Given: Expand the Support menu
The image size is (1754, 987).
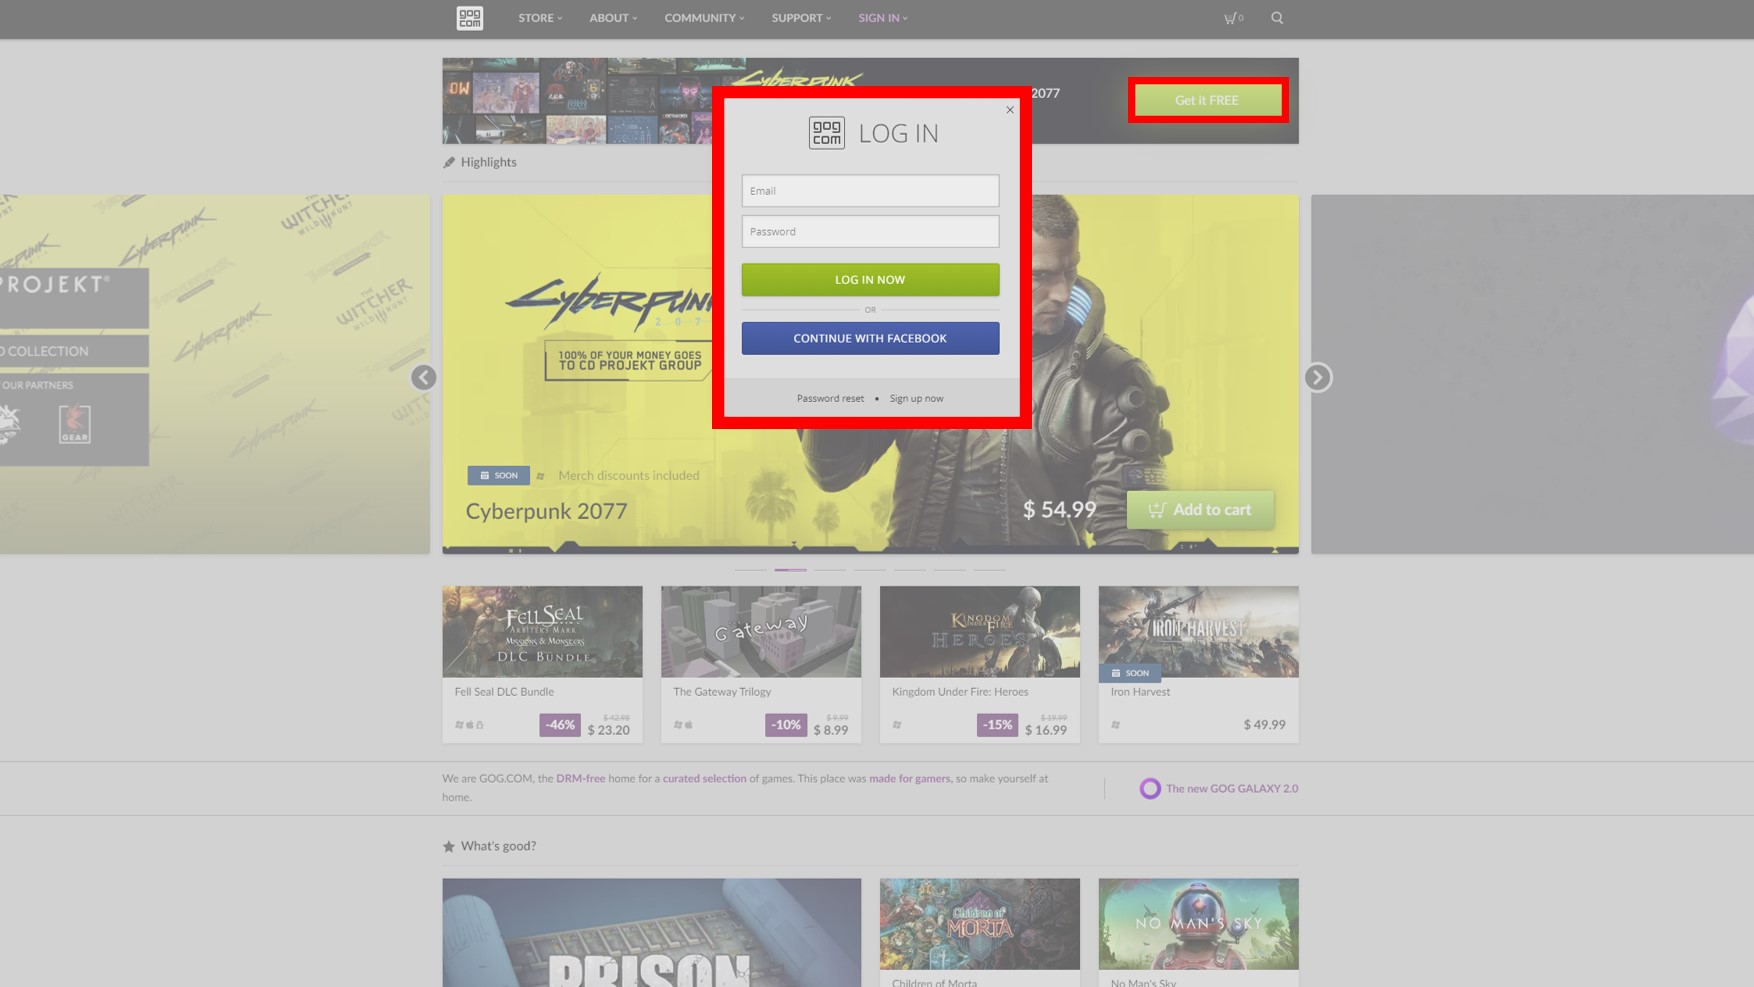Looking at the screenshot, I should tap(801, 18).
